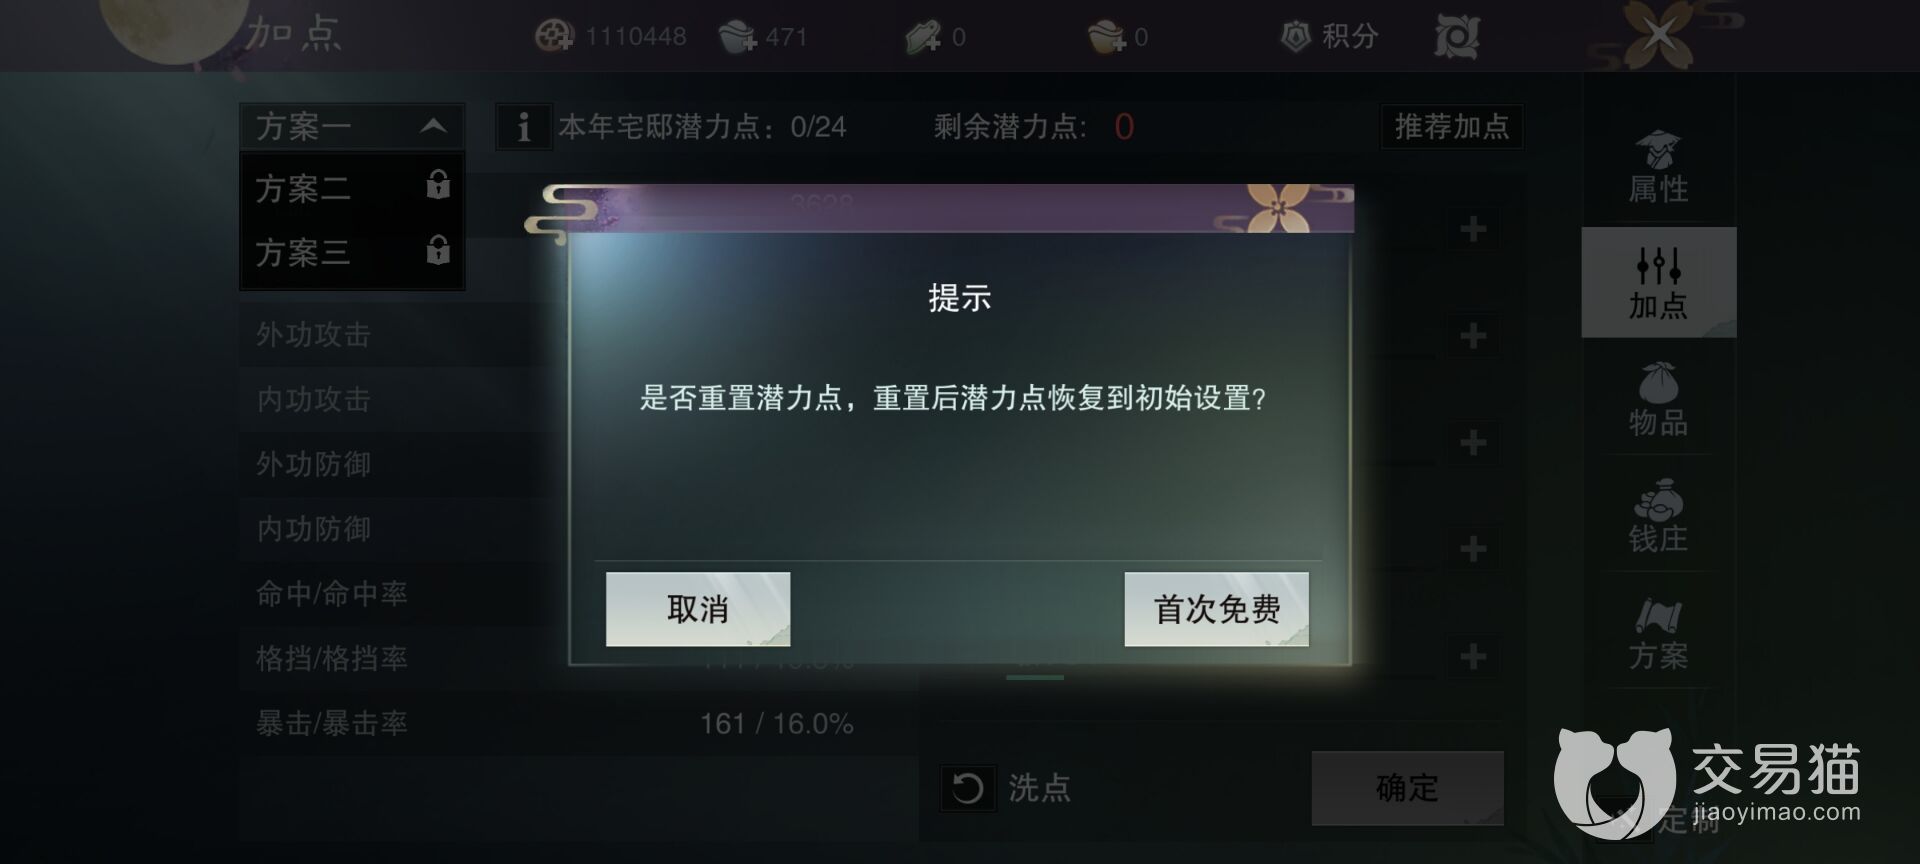This screenshot has height=864, width=1920.
Task: Click the 积分 shield icon in the top bar
Action: pos(1296,37)
